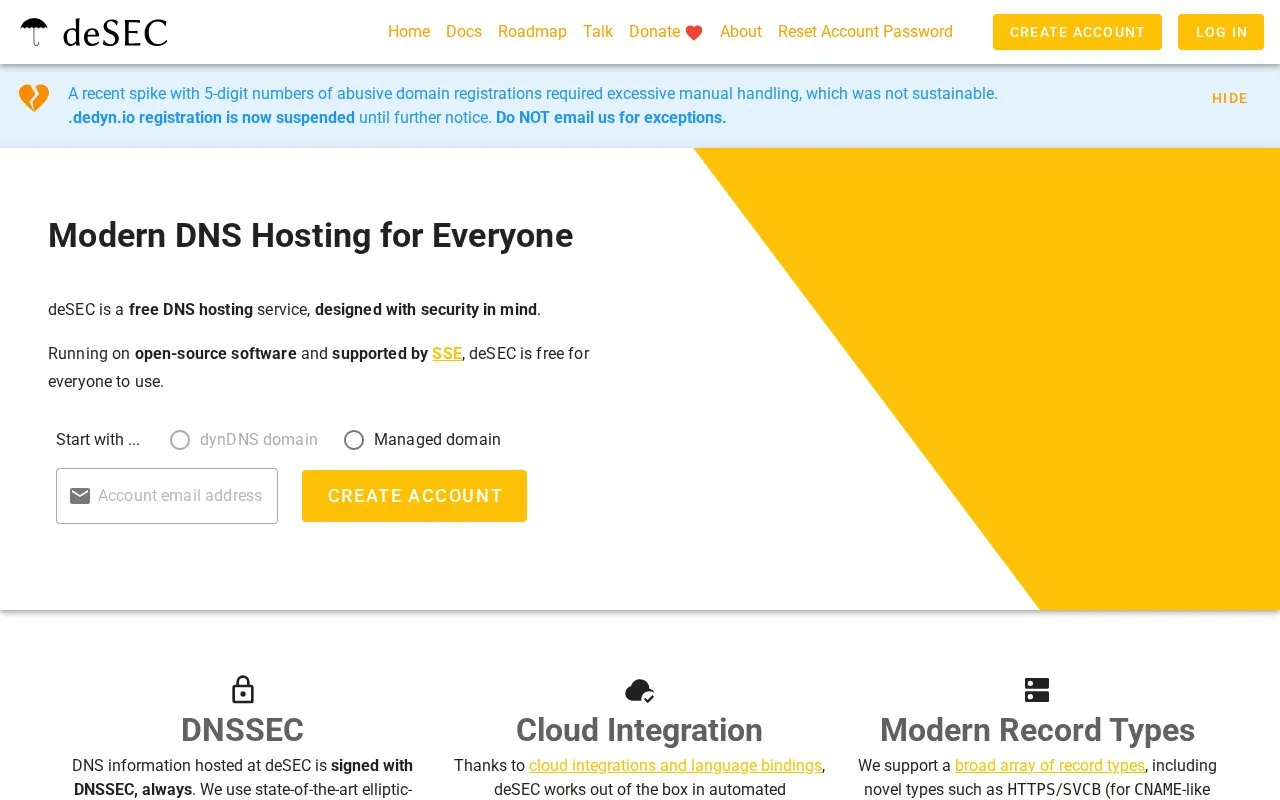Click the 'Do NOT email us for exceptions.' text
1280x800 pixels.
[x=611, y=118]
